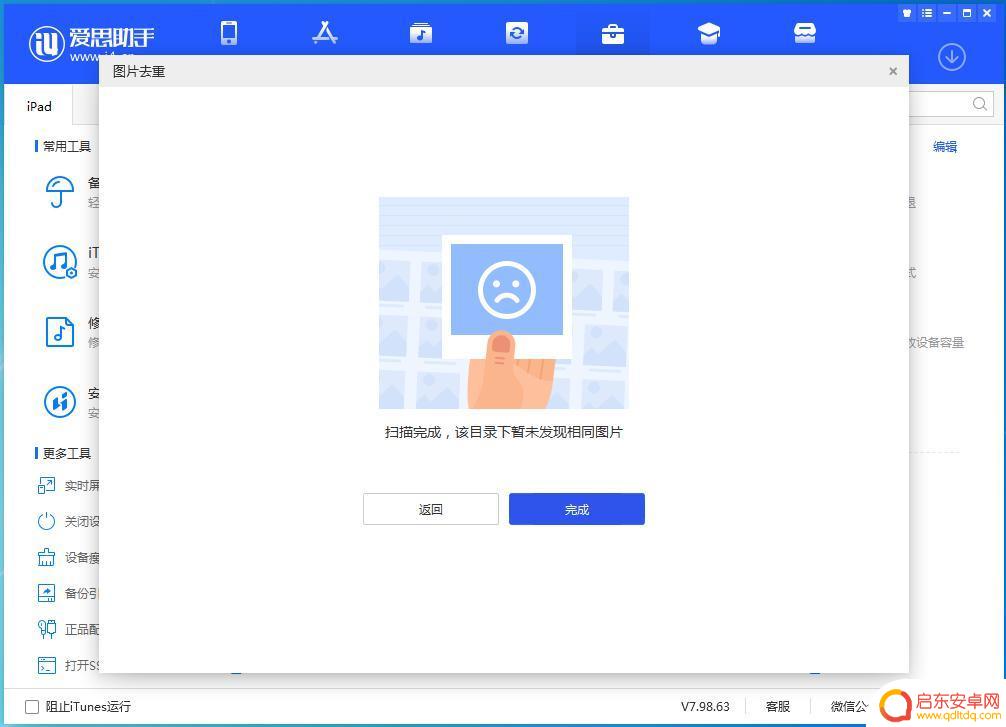Viewport: 1006px width, 727px height.
Task: Open the tutorials graduation cap icon
Action: coord(708,33)
